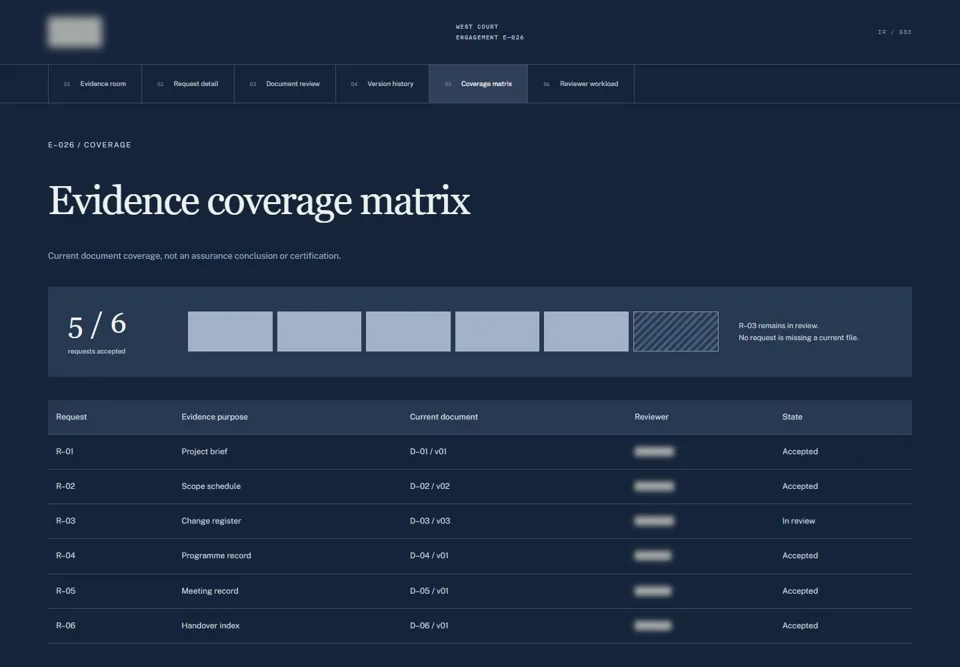Click the Evidence coverage matrix heading
Viewport: 960px width, 667px height.
(260, 201)
